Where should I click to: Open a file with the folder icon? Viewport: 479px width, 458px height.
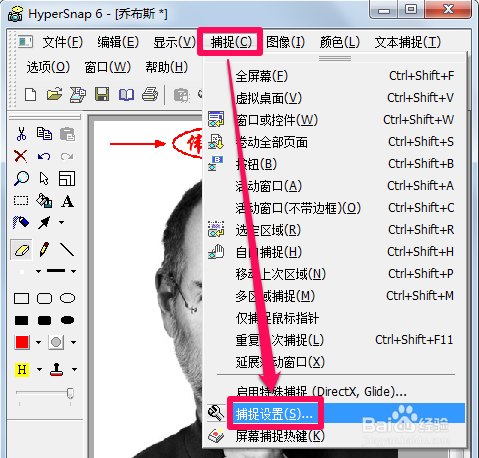click(x=54, y=94)
